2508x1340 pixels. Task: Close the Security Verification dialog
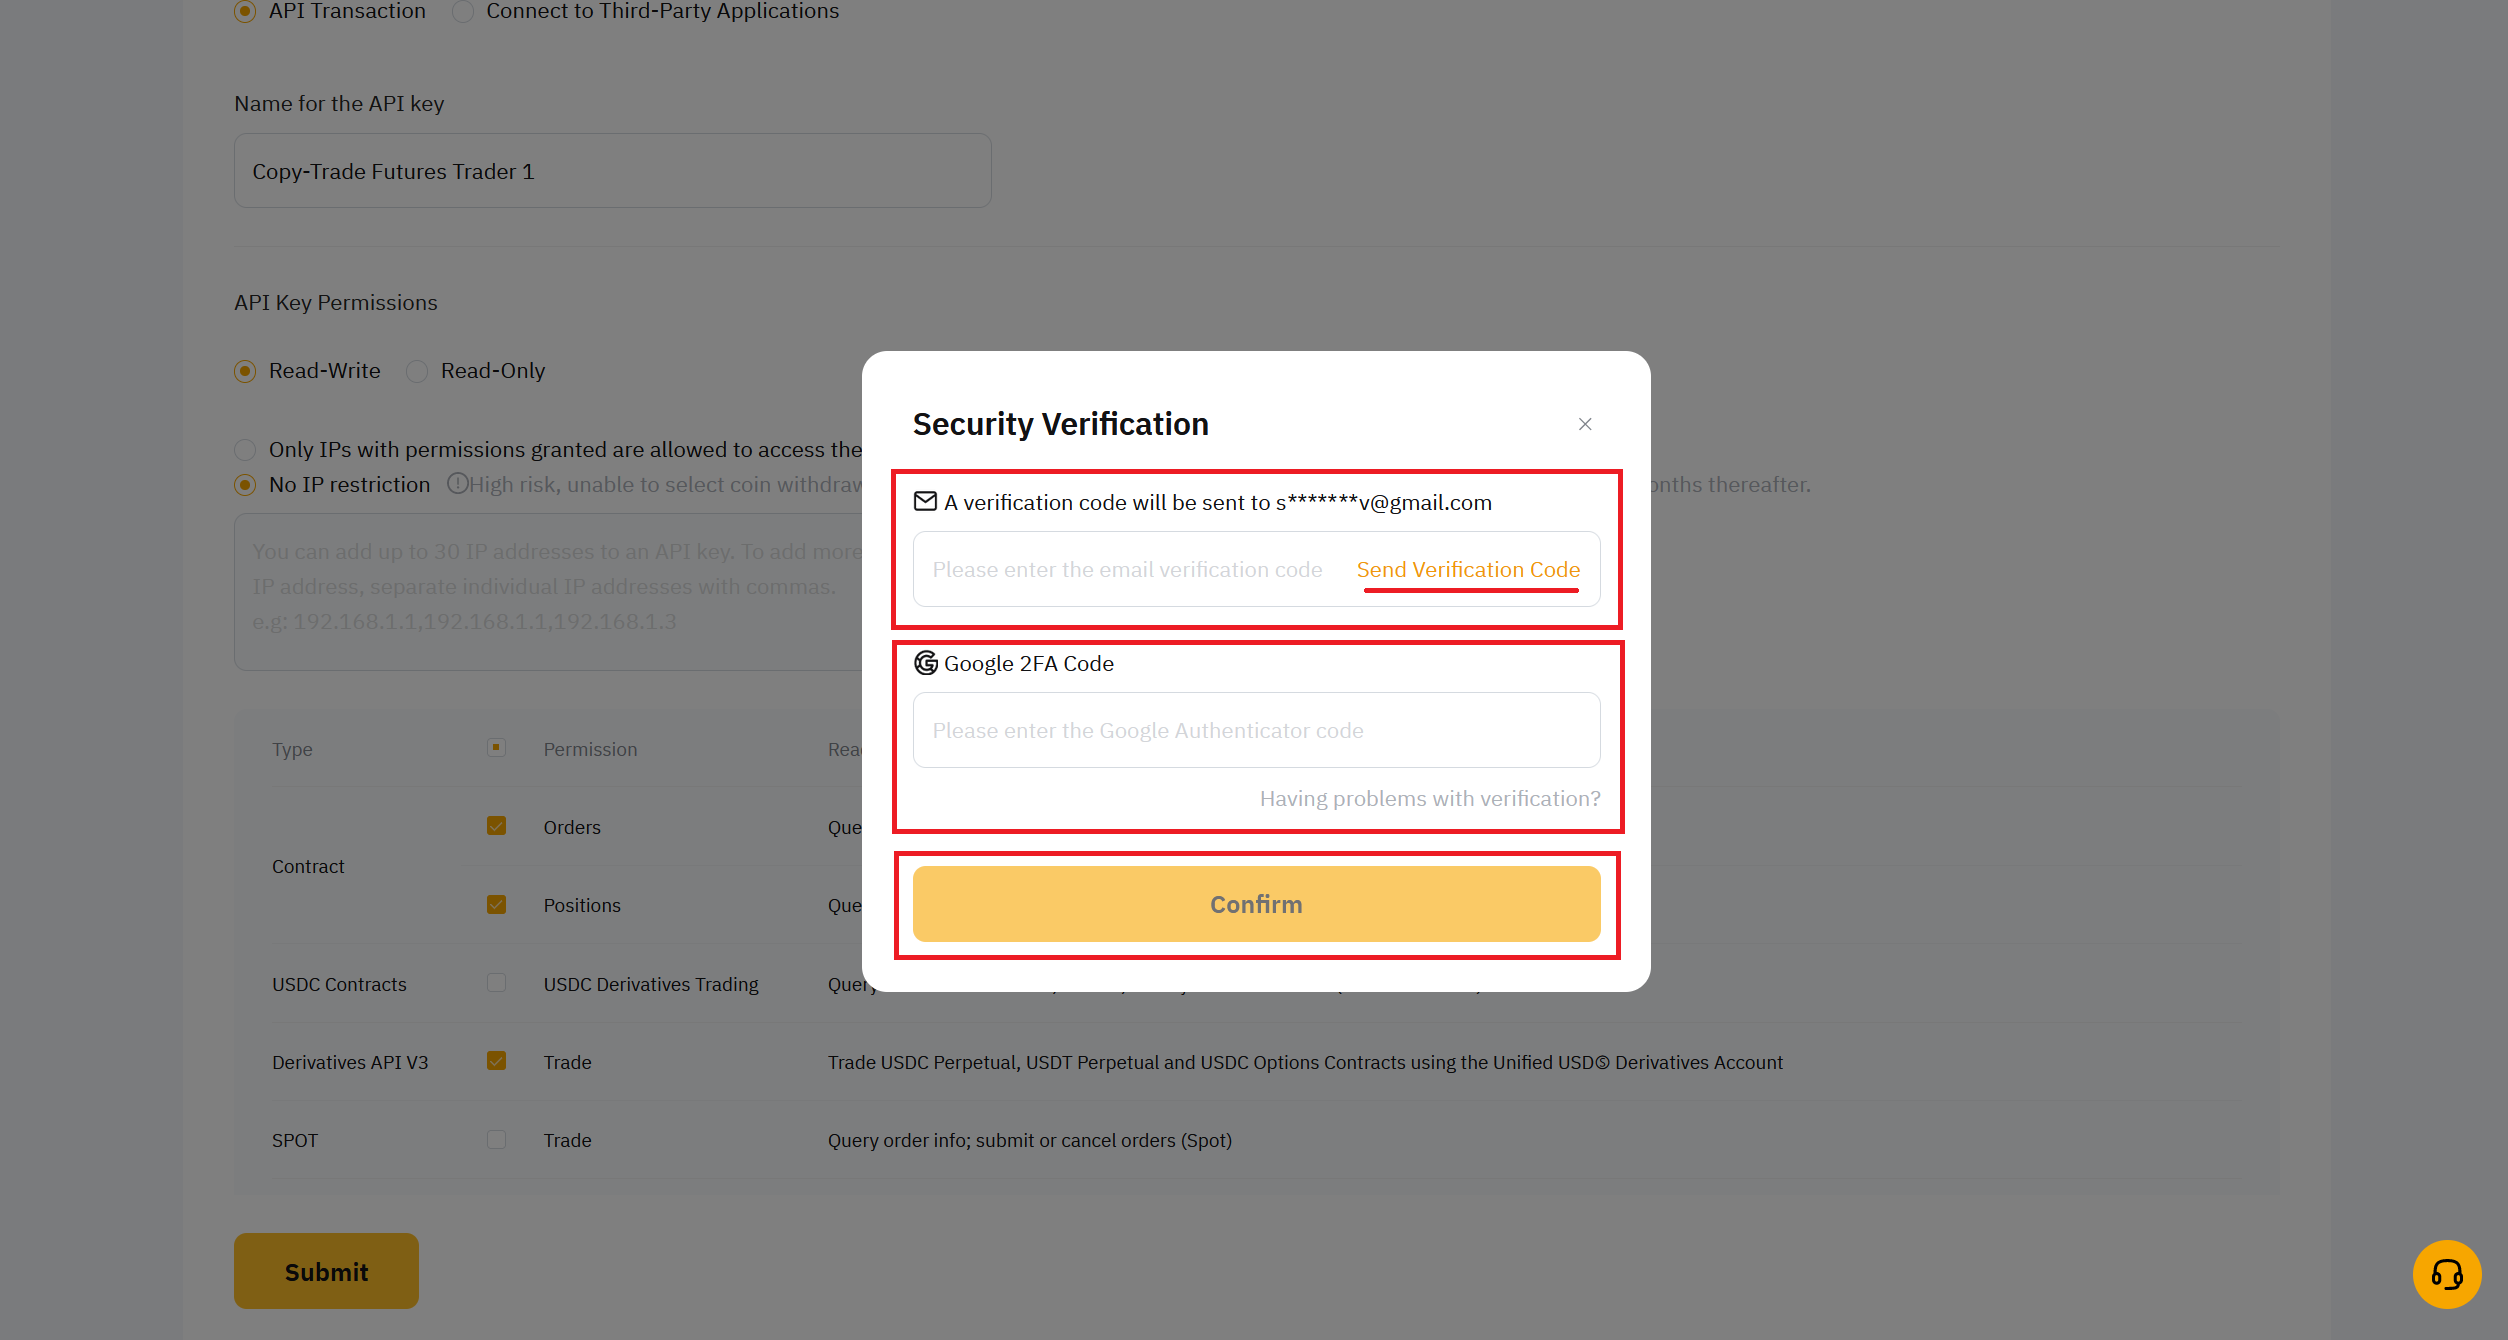(x=1585, y=424)
